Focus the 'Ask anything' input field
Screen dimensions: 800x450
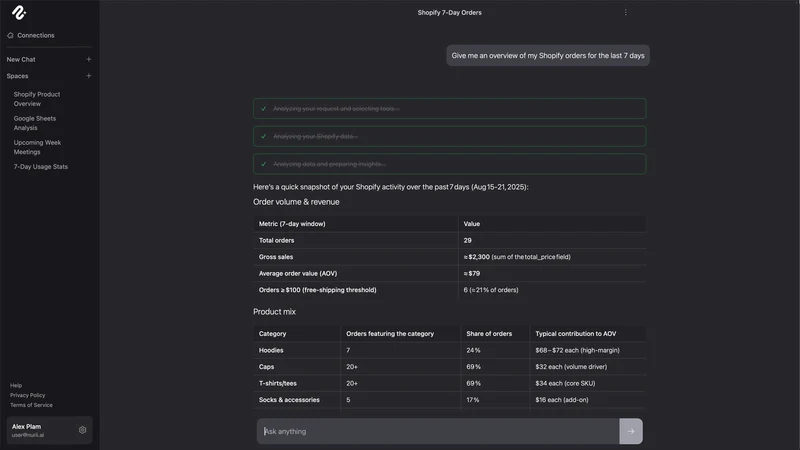(438, 431)
